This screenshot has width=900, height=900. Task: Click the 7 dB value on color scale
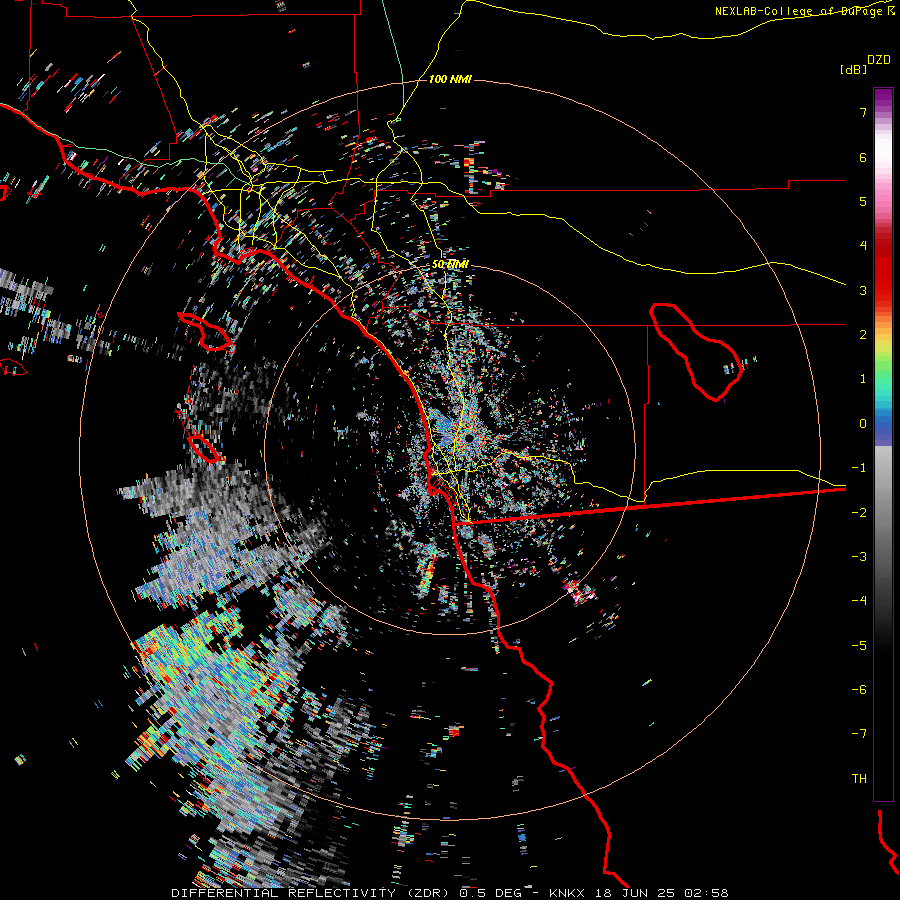click(x=863, y=112)
